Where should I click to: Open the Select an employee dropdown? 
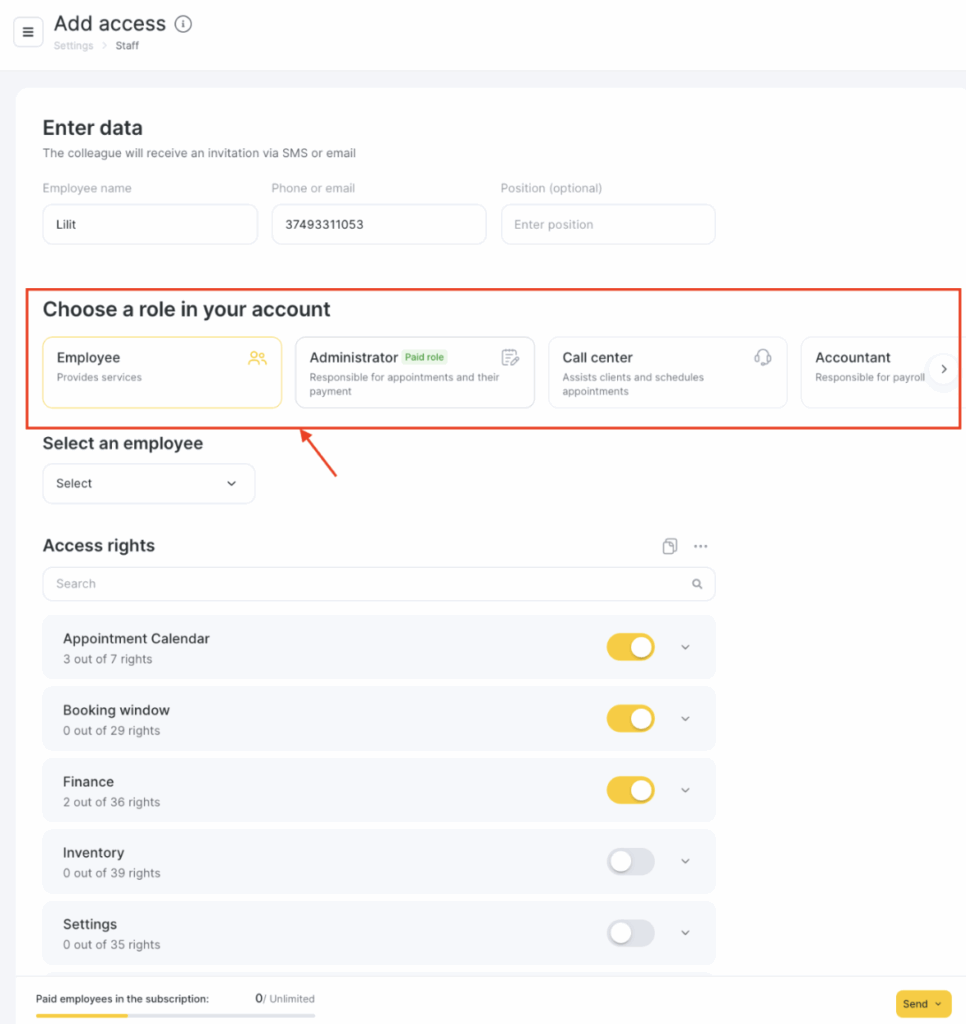click(149, 483)
